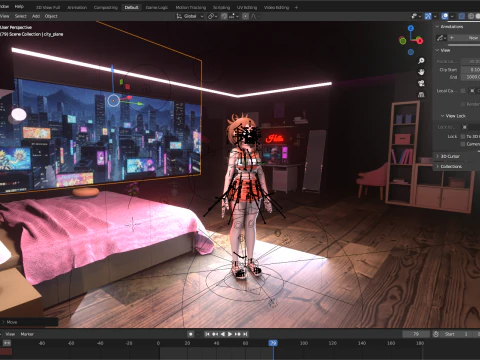This screenshot has height=360, width=480.
Task: Open the Help menu
Action: (x=19, y=6)
